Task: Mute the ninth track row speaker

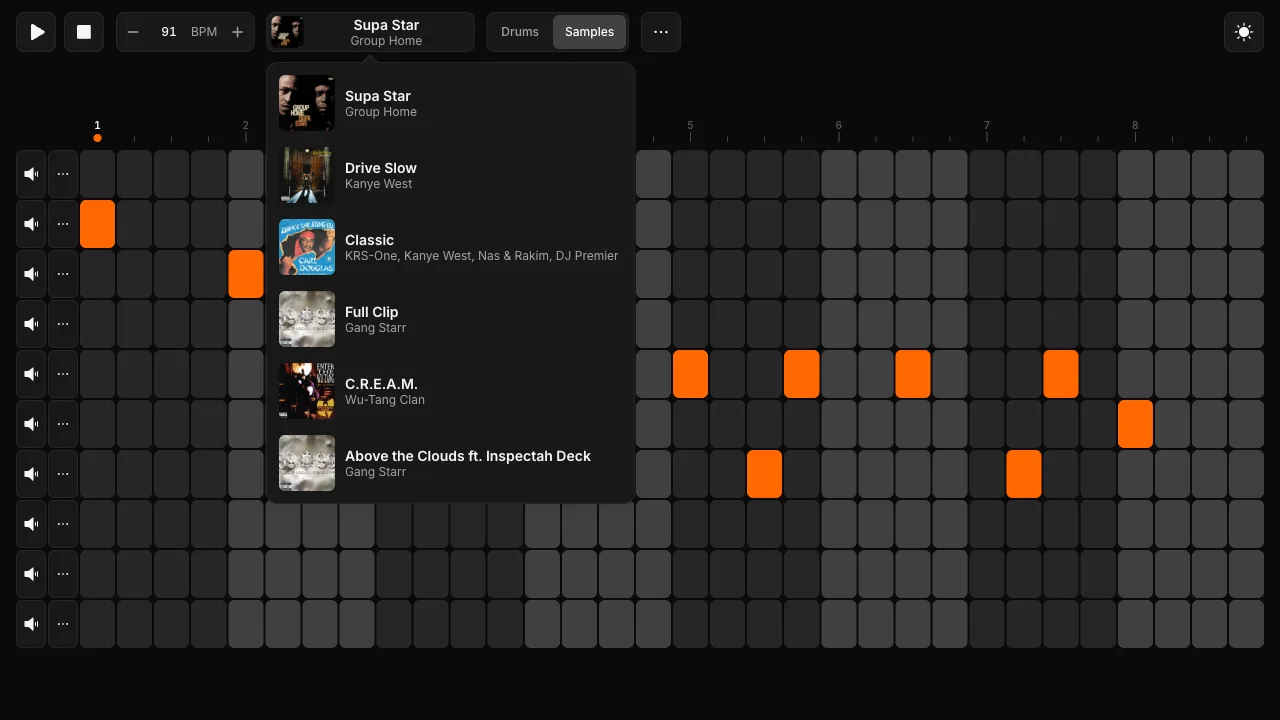Action: tap(31, 574)
